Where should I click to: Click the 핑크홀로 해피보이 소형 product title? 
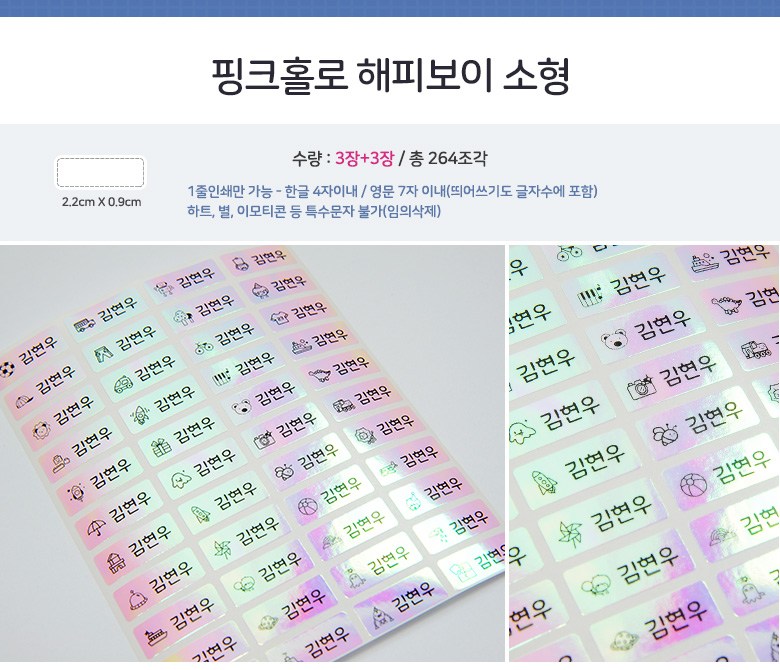point(390,76)
